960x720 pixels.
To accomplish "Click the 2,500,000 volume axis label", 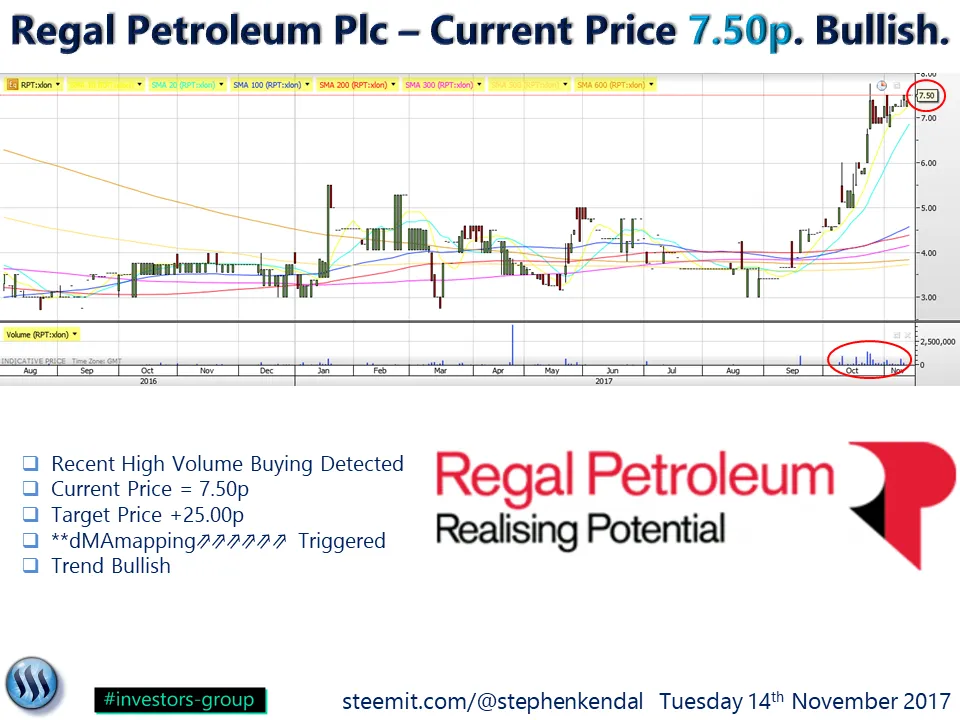I will click(937, 342).
